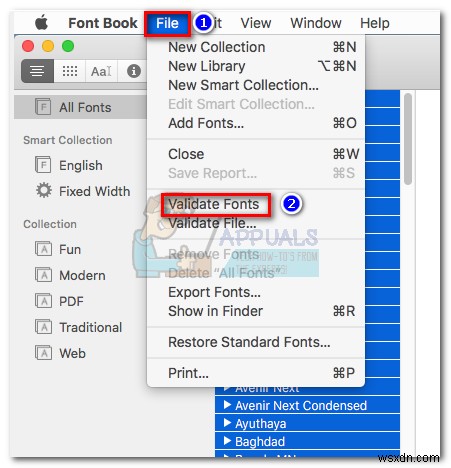Click the Collection section header
The width and height of the screenshot is (451, 468).
tap(50, 224)
